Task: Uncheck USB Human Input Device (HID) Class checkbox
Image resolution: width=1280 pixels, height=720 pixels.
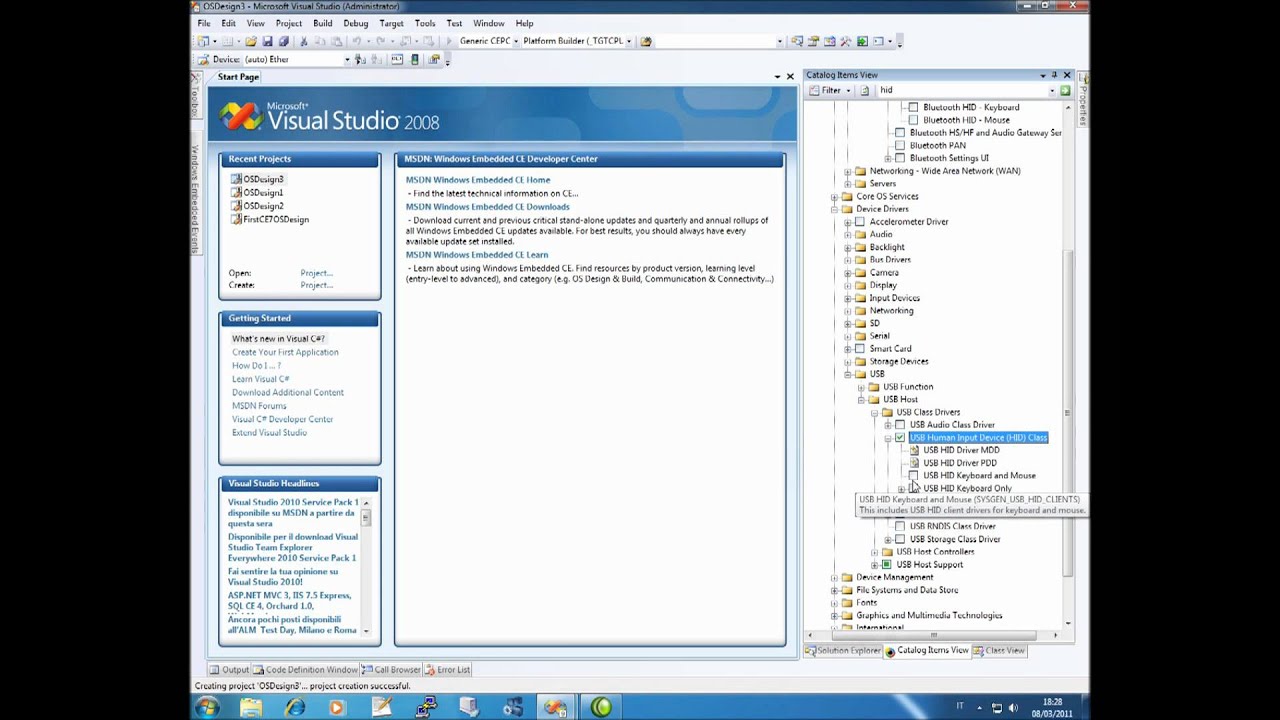Action: [x=900, y=438]
